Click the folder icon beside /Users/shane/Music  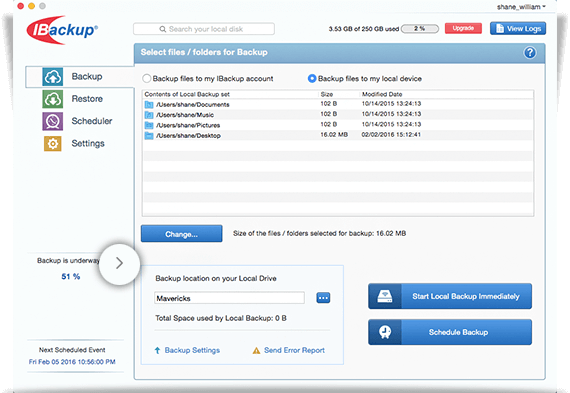149,115
